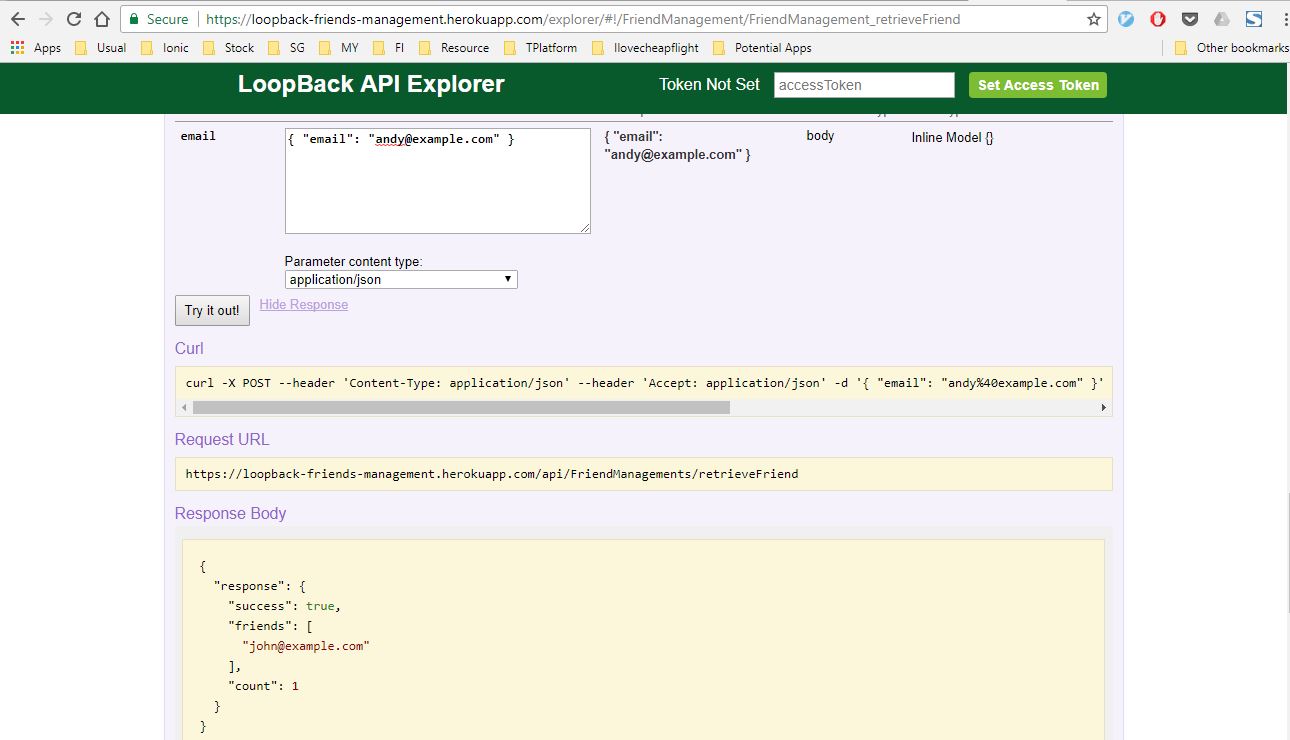Click inside the email body textarea
1290x740 pixels.
[x=437, y=181]
